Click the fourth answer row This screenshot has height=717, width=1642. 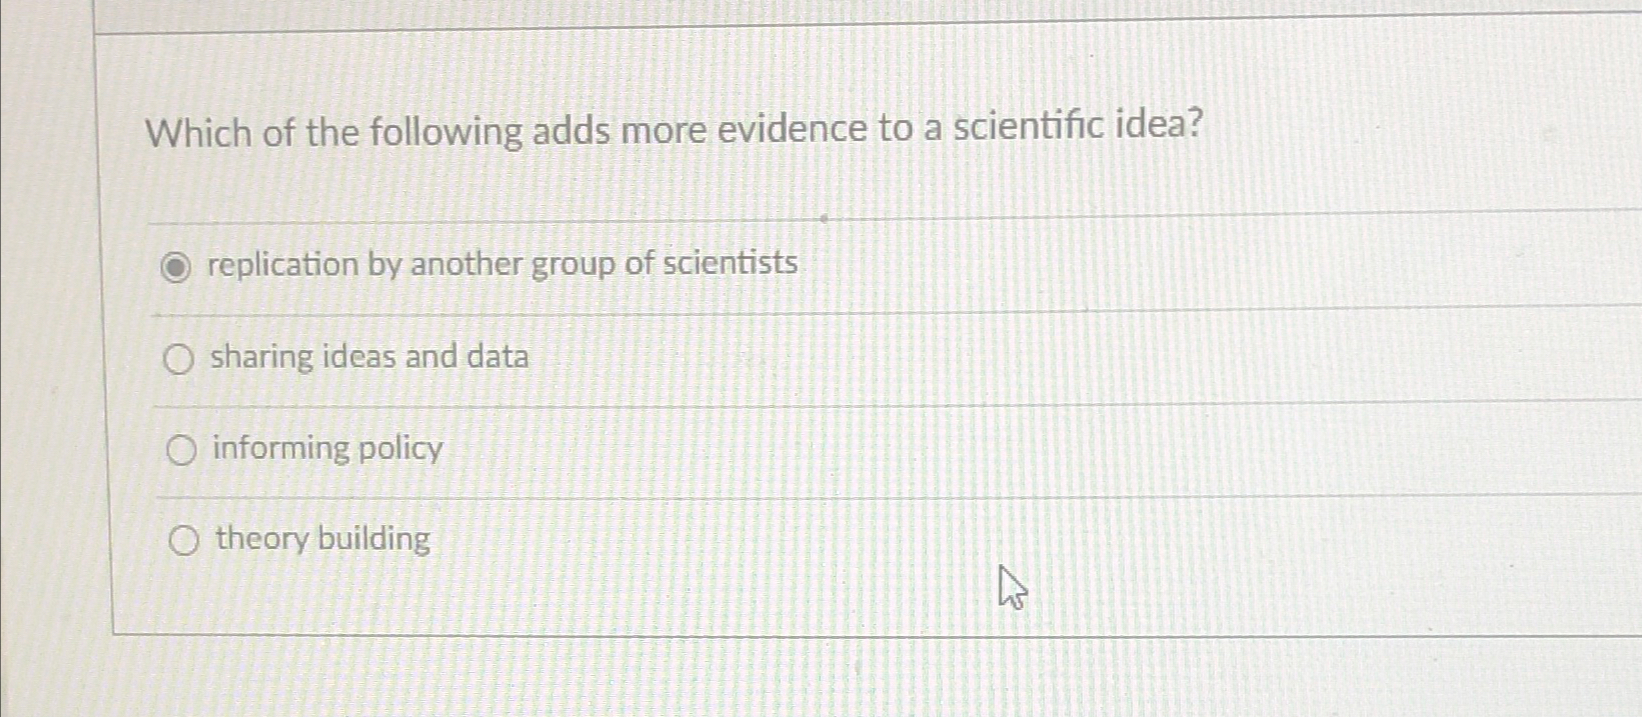[700, 540]
